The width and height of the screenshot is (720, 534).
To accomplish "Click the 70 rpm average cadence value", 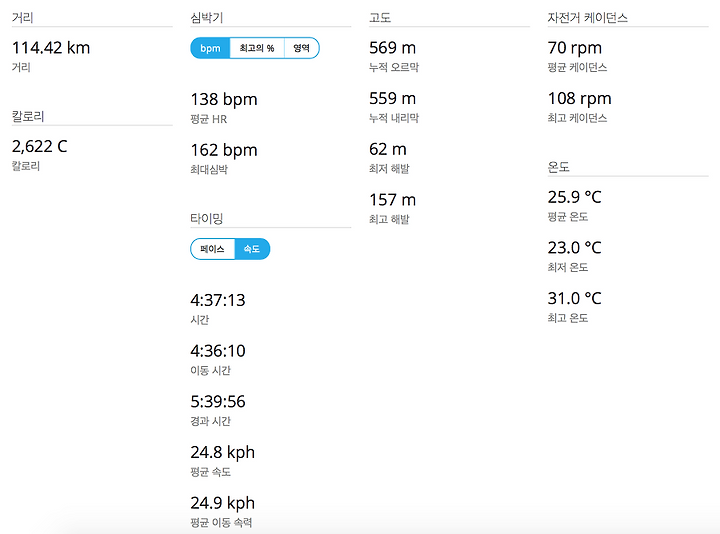I will coord(575,48).
